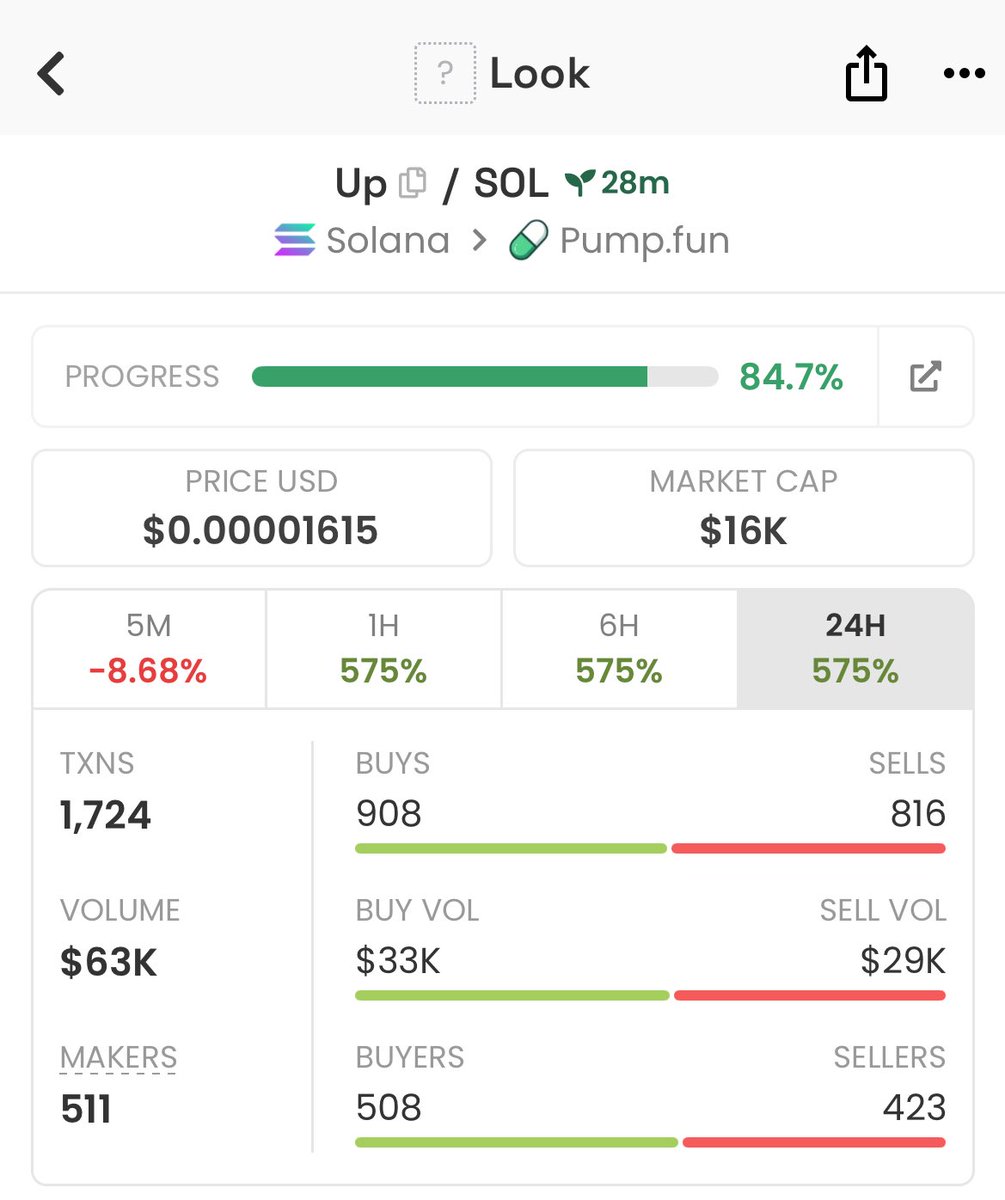Tap the PROGRESS label

click(x=142, y=377)
